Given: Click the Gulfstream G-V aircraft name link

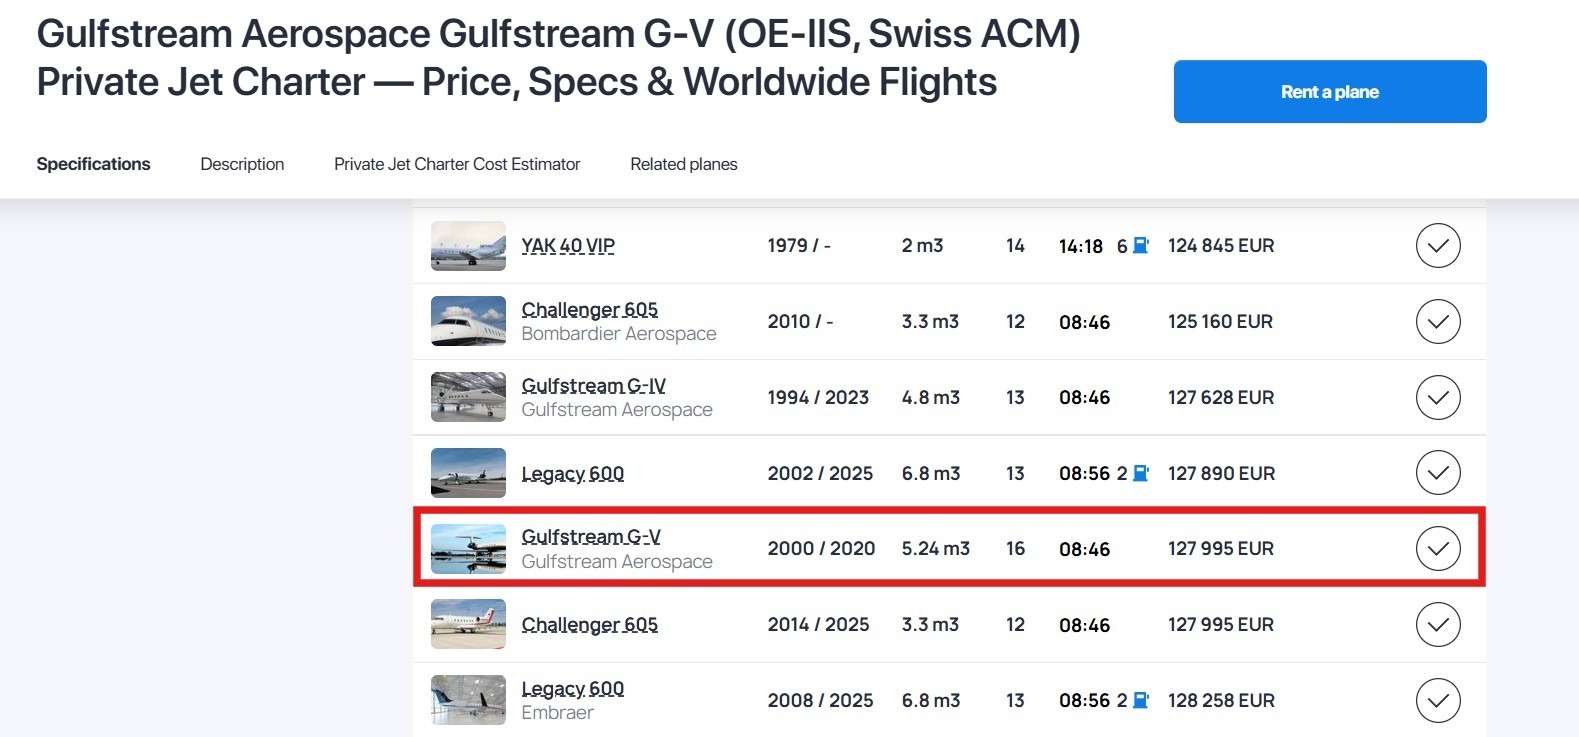Looking at the screenshot, I should pos(591,537).
